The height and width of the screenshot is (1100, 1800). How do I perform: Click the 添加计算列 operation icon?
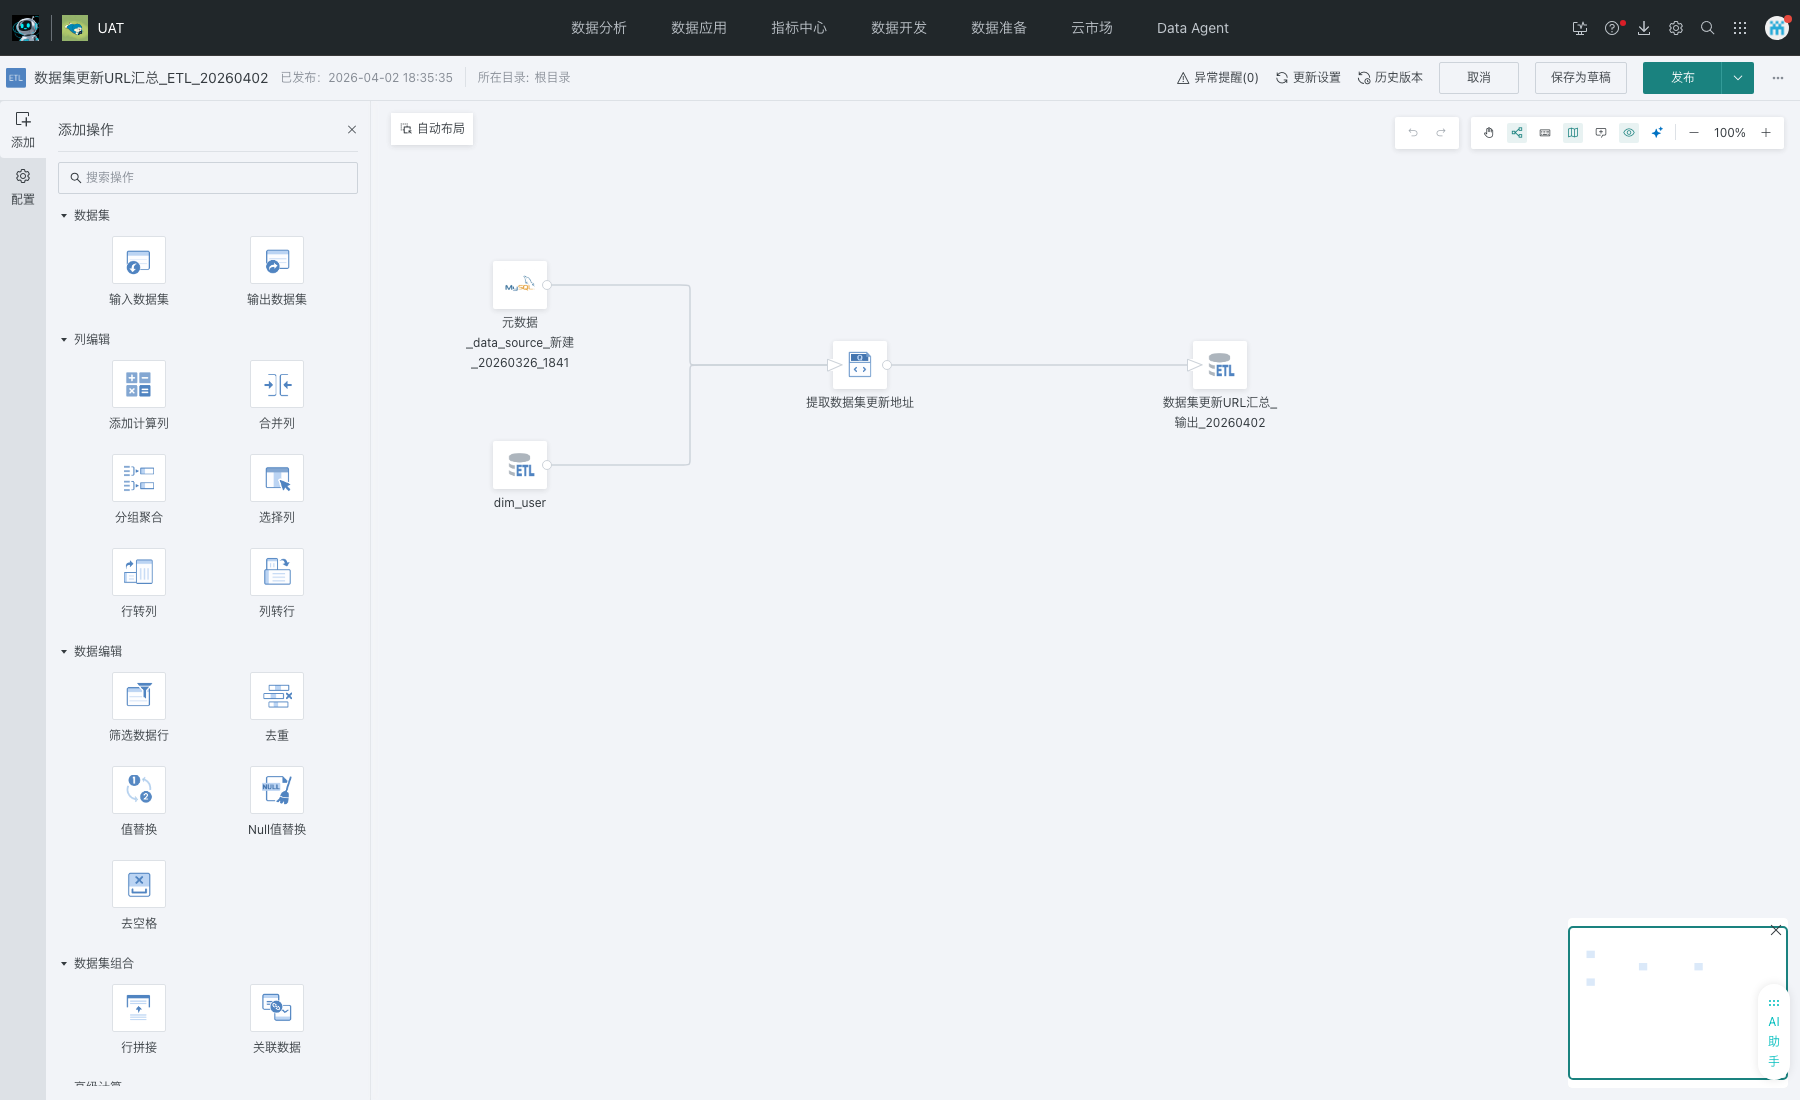139,385
